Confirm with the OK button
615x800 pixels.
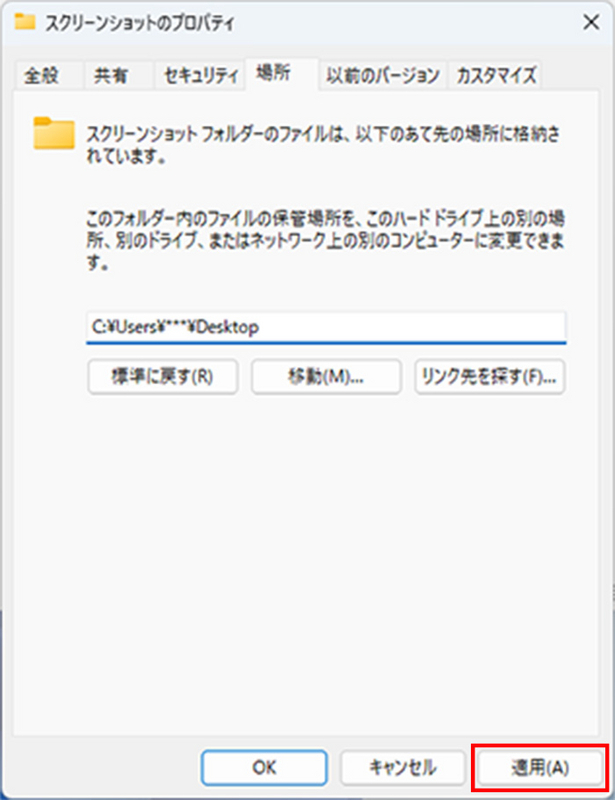pyautogui.click(x=264, y=767)
